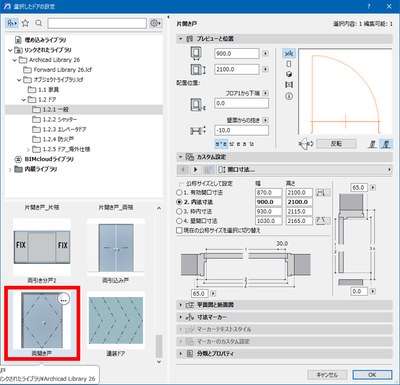The height and width of the screenshot is (385, 400).
Task: Click the キャンセル button
Action: [x=327, y=375]
